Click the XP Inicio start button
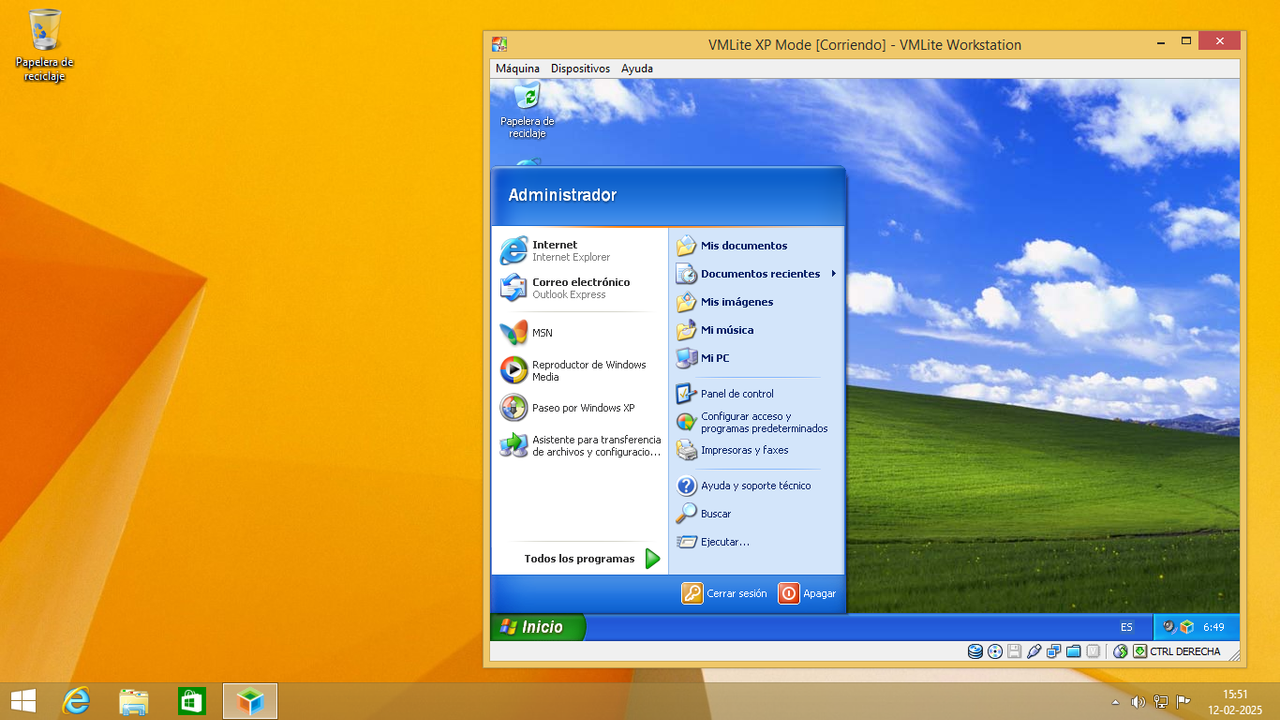The image size is (1280, 720). click(538, 627)
